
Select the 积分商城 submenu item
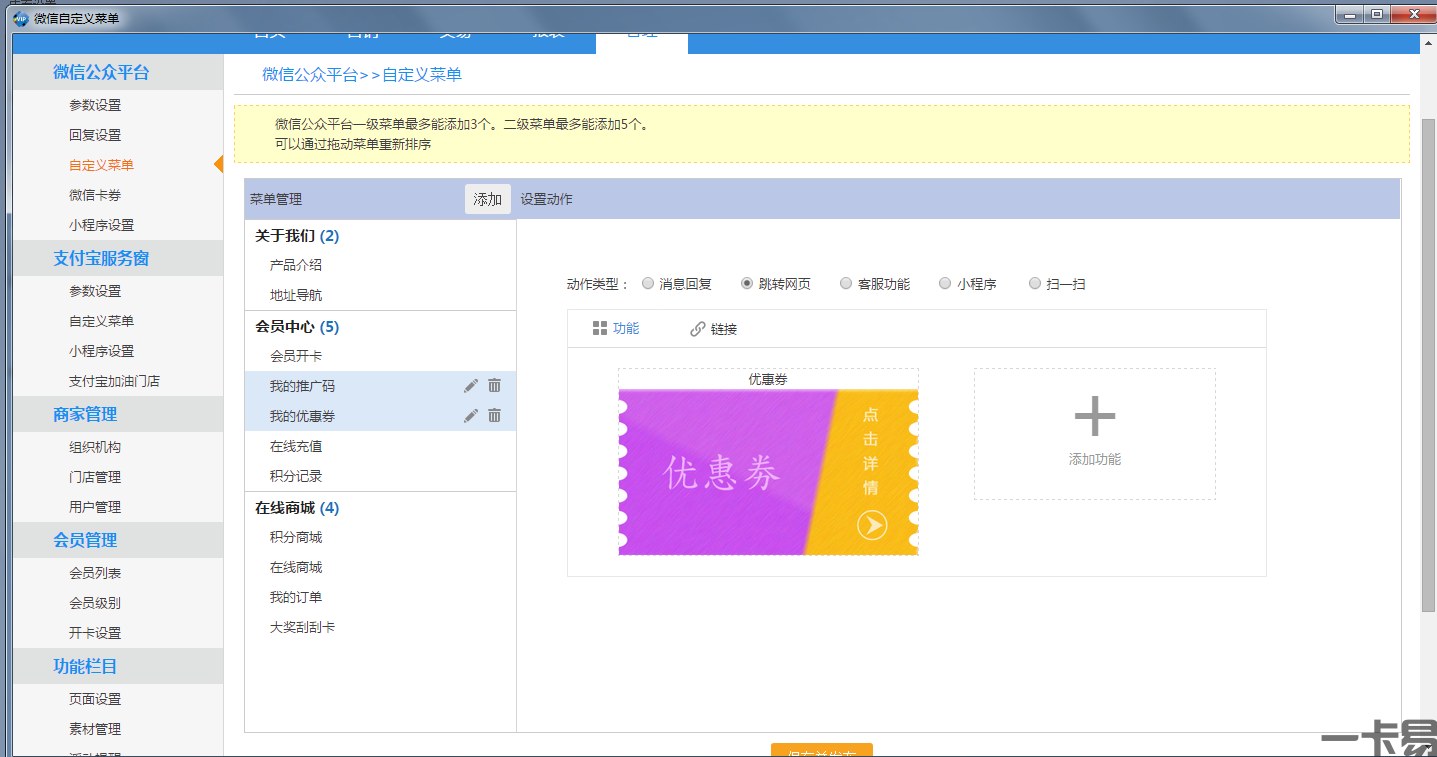[x=296, y=537]
